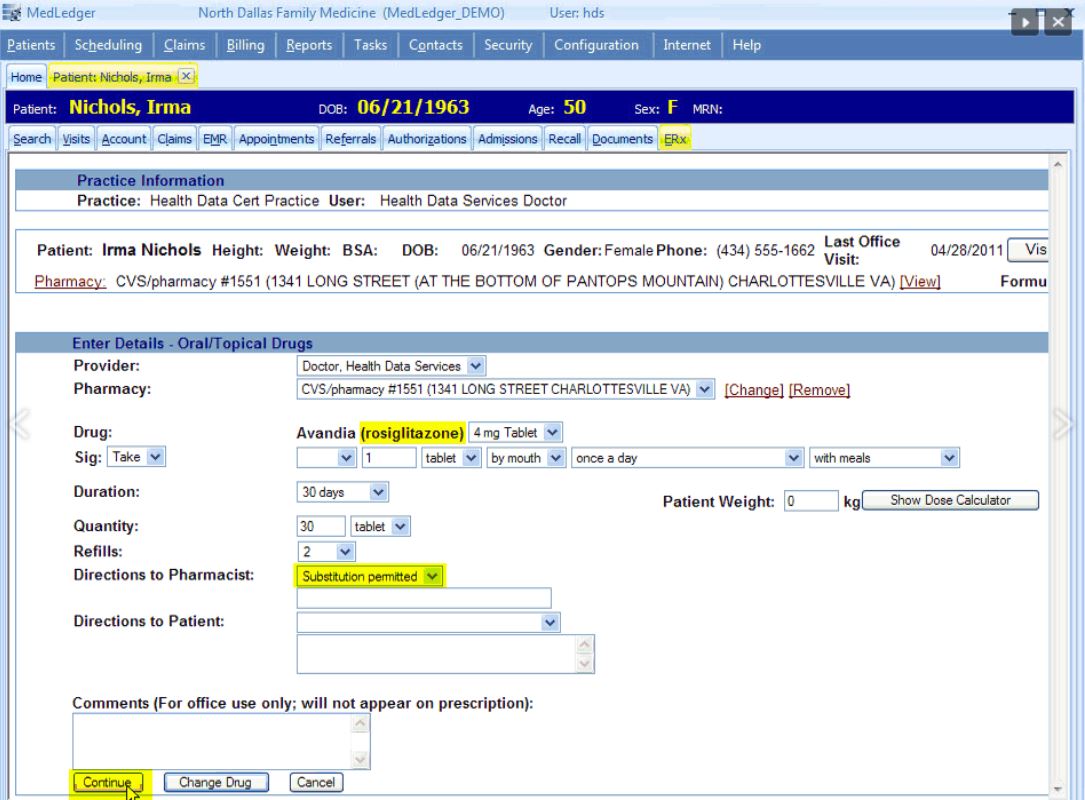Click the Sig dose amount field
Image resolution: width=1085 pixels, height=800 pixels.
click(x=389, y=457)
